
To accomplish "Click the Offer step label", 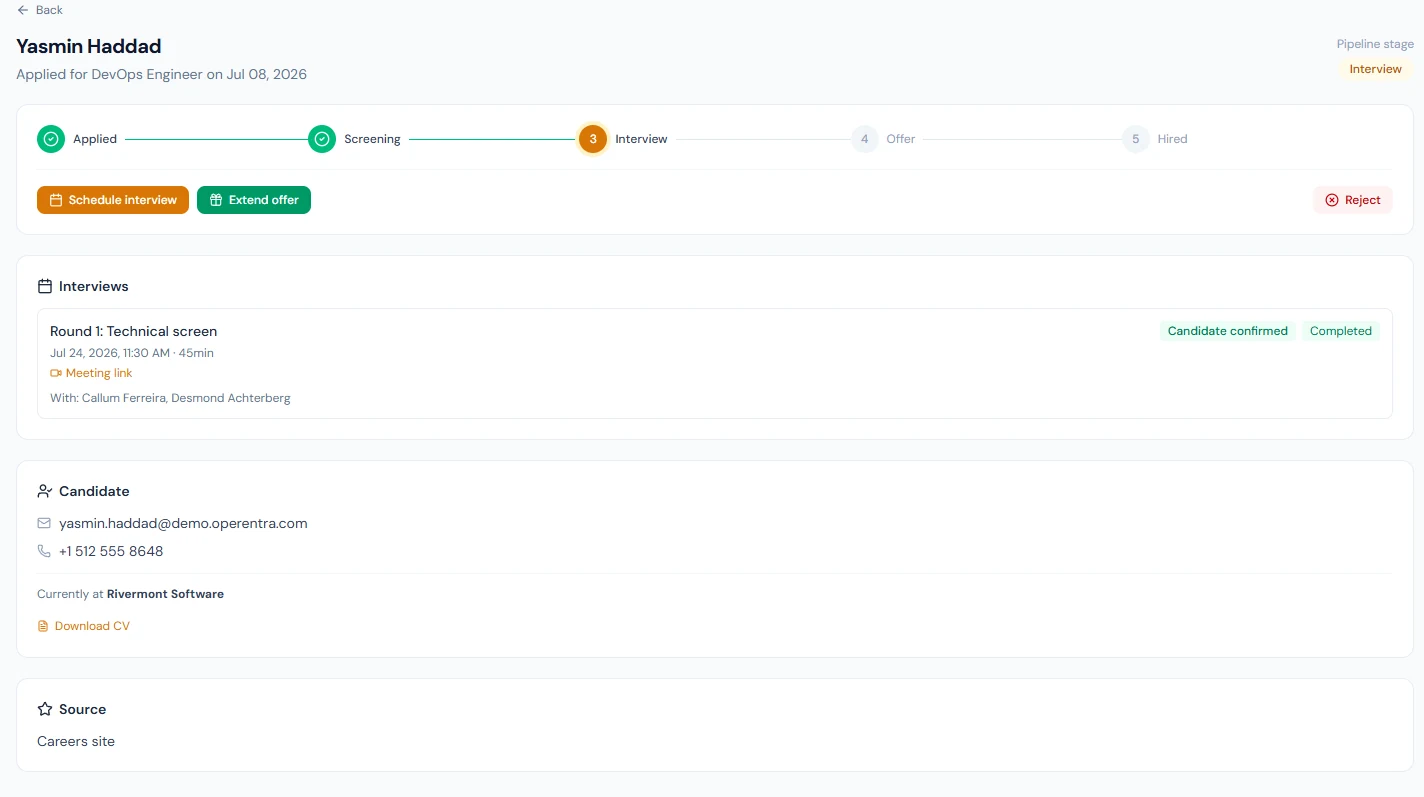I will [x=900, y=139].
